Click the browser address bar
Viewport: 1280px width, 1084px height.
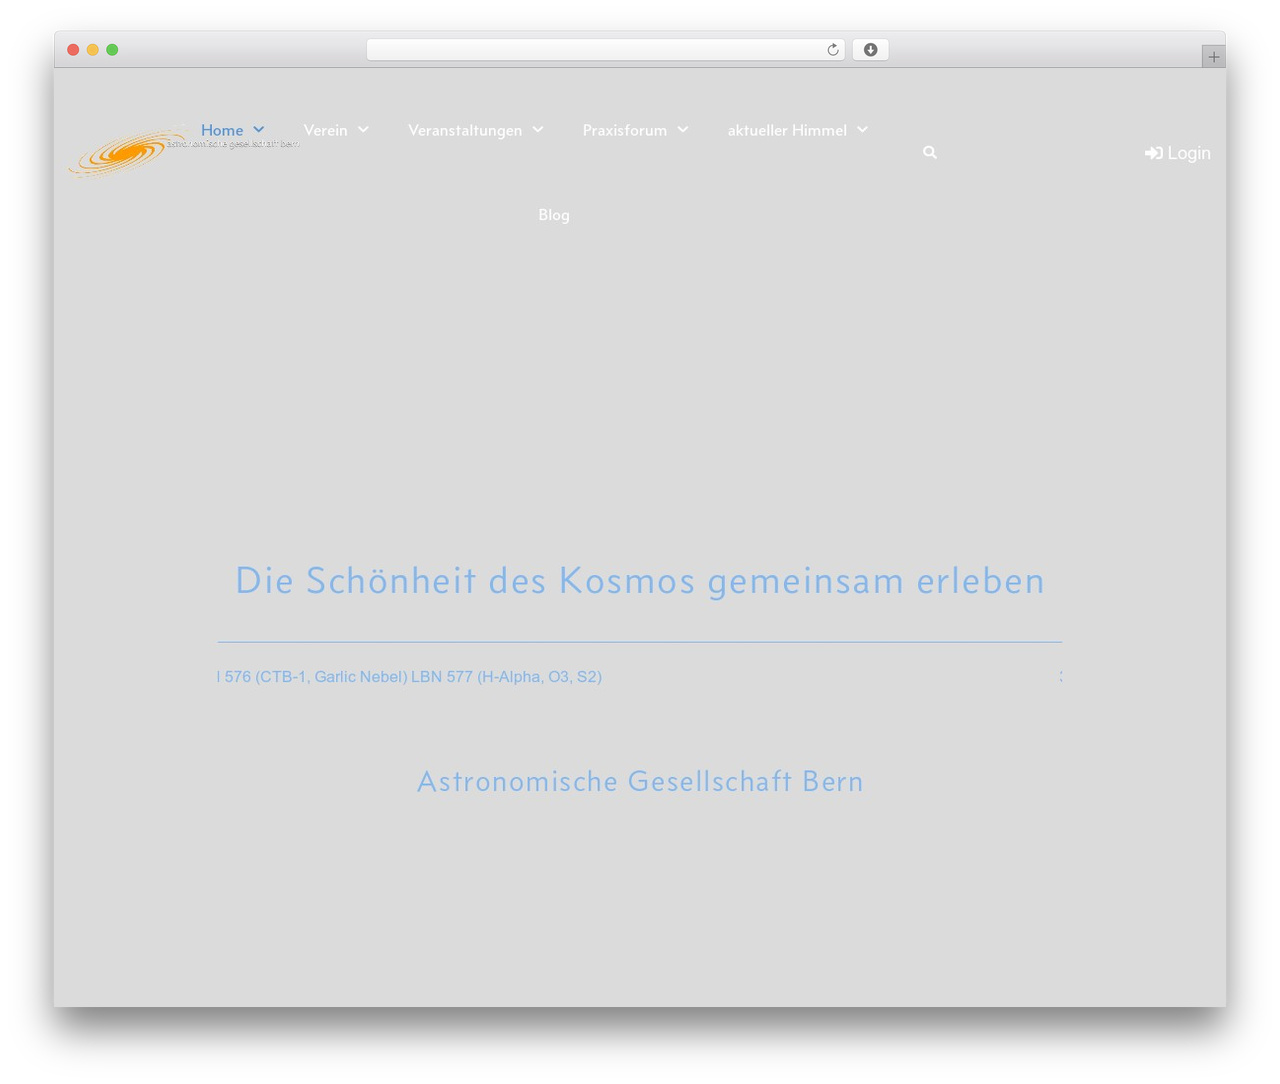coord(606,50)
